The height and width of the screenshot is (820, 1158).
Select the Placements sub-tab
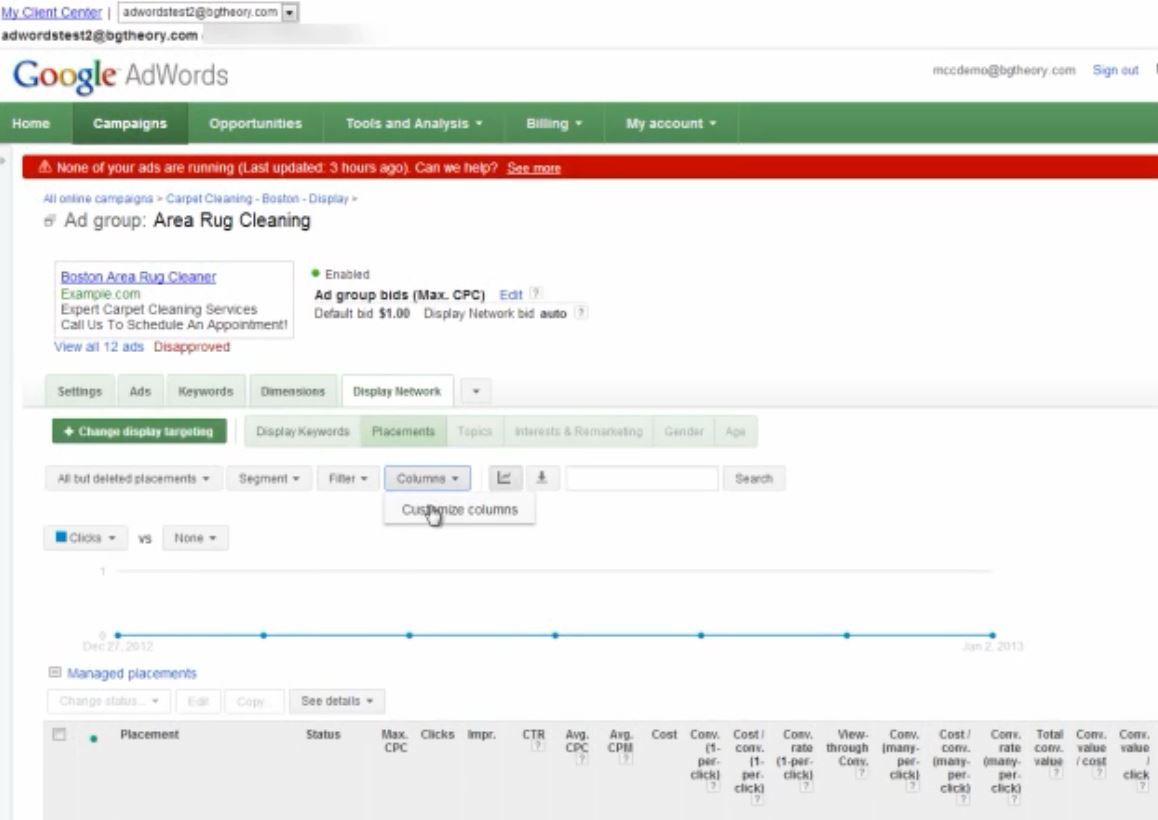point(403,431)
